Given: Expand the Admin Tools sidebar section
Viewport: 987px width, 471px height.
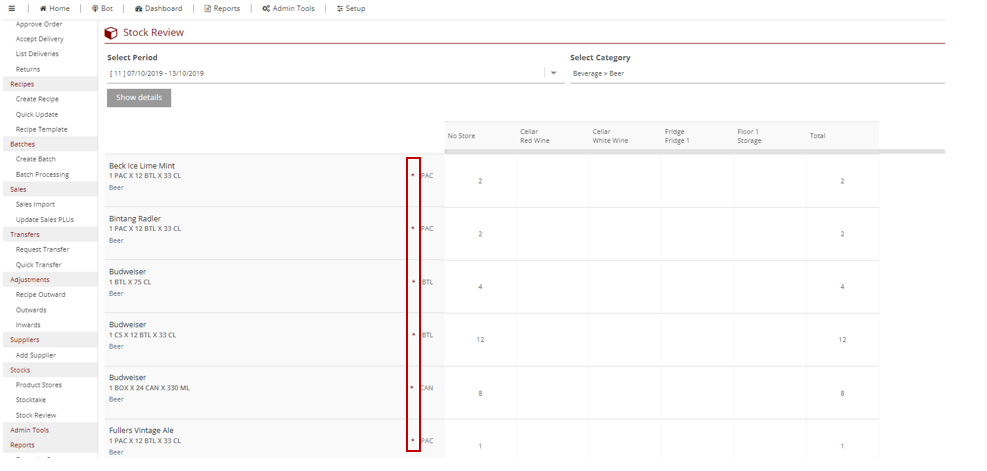Looking at the screenshot, I should tap(29, 430).
